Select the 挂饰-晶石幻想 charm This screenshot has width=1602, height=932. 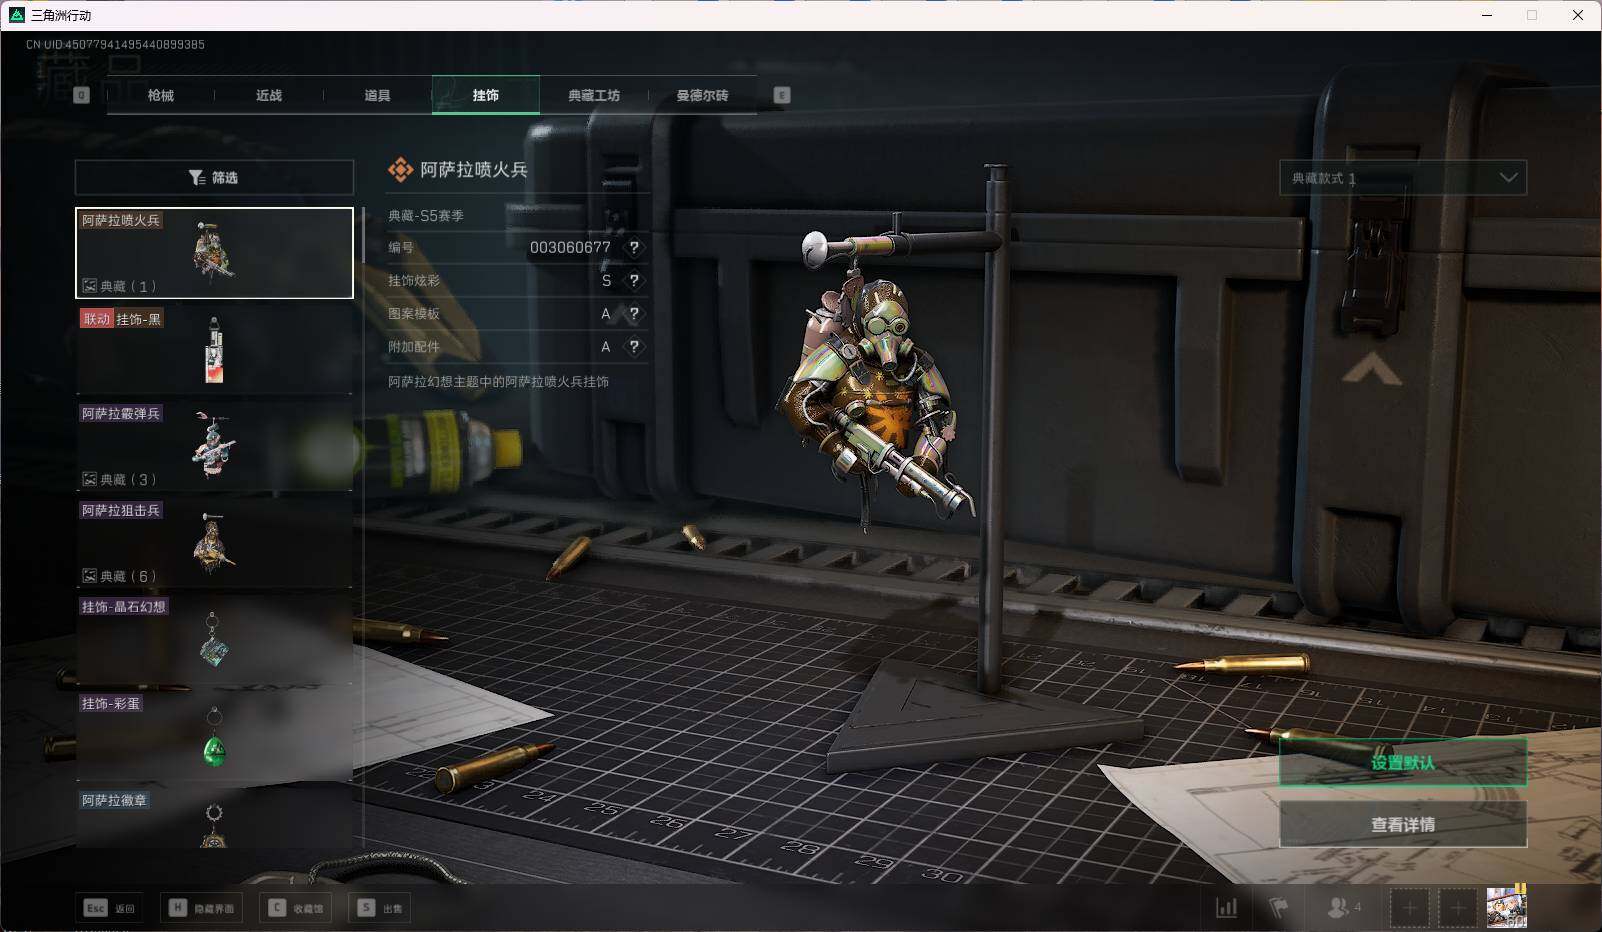[x=214, y=640]
